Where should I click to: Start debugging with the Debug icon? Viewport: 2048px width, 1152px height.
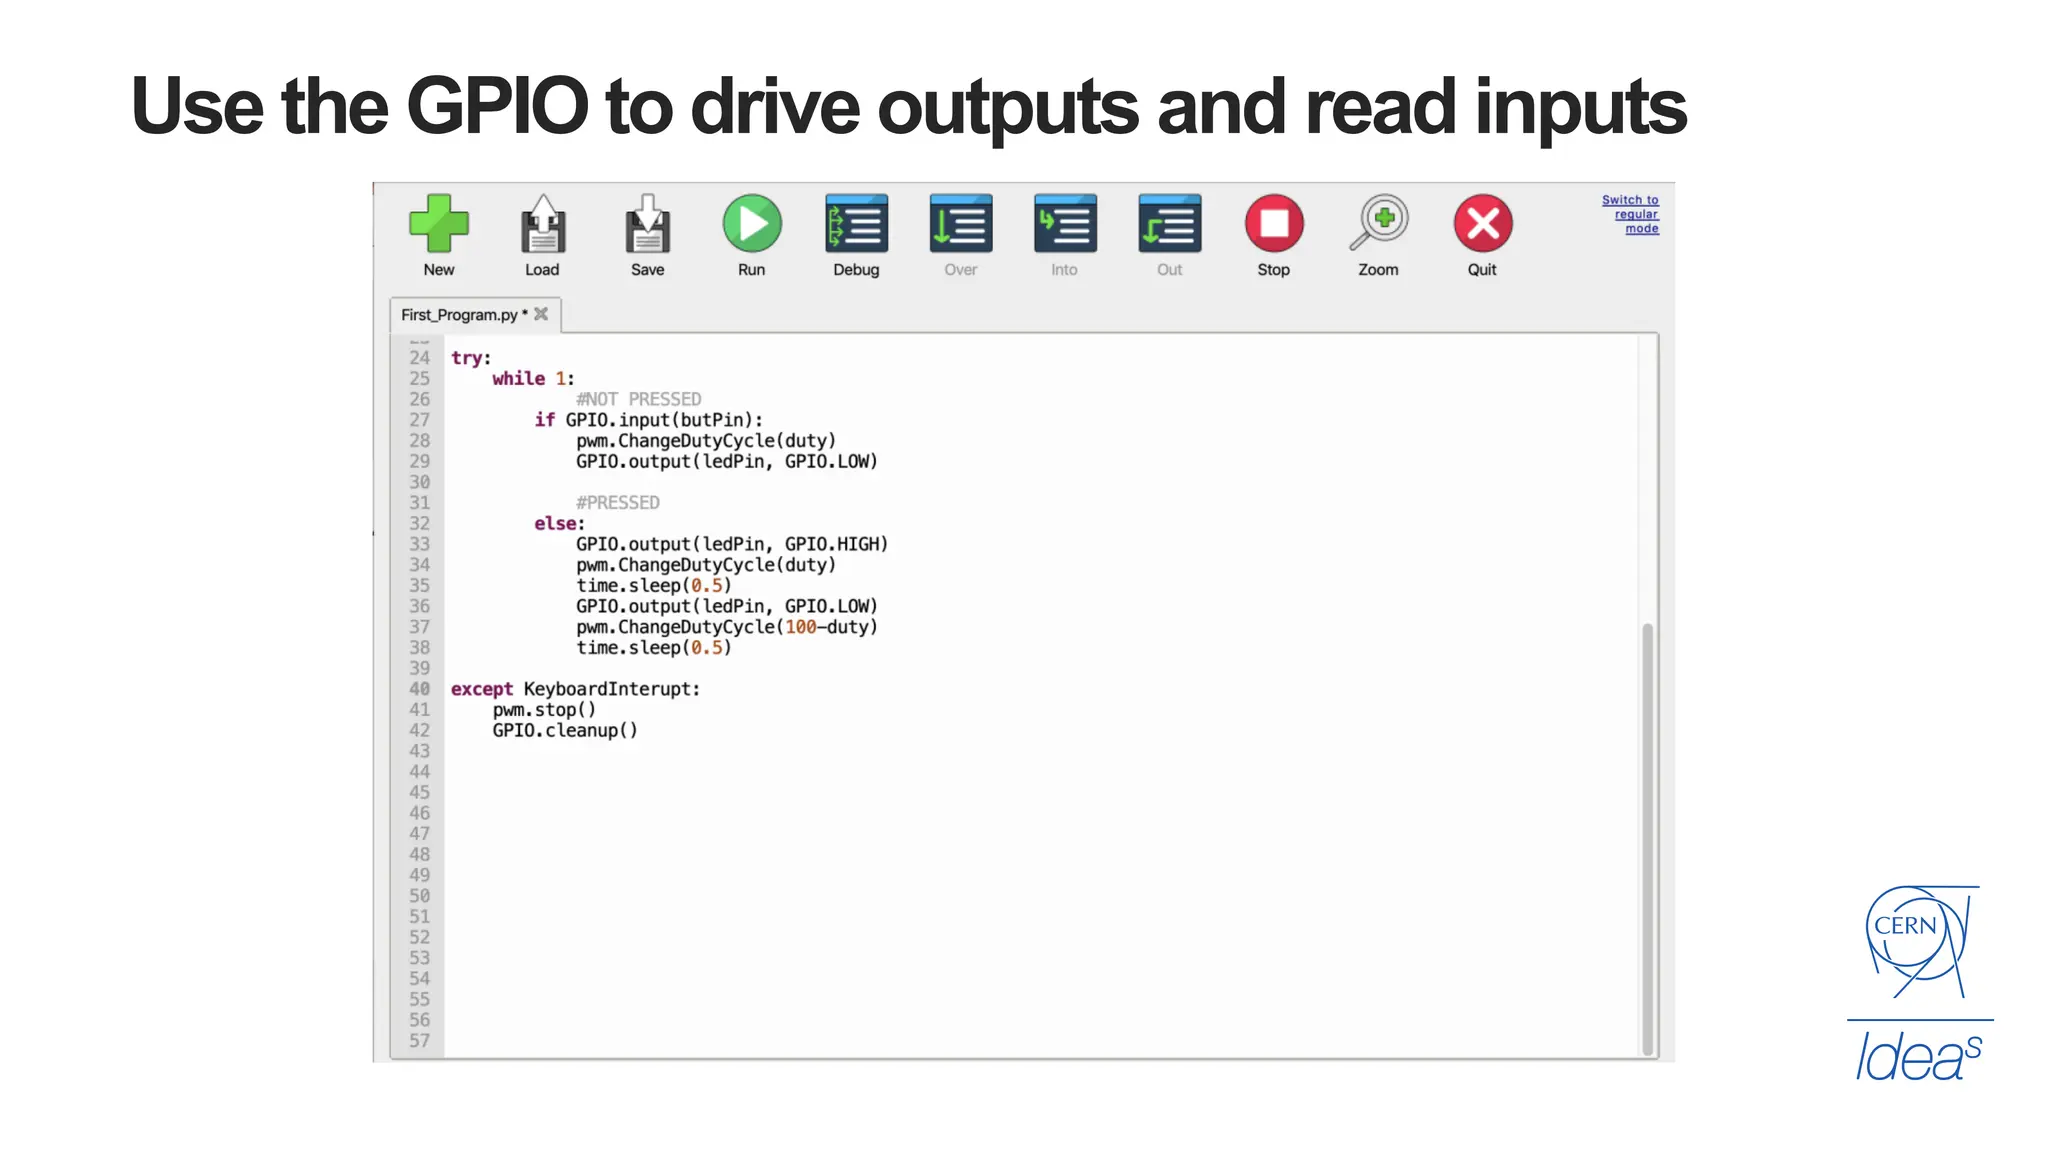856,223
